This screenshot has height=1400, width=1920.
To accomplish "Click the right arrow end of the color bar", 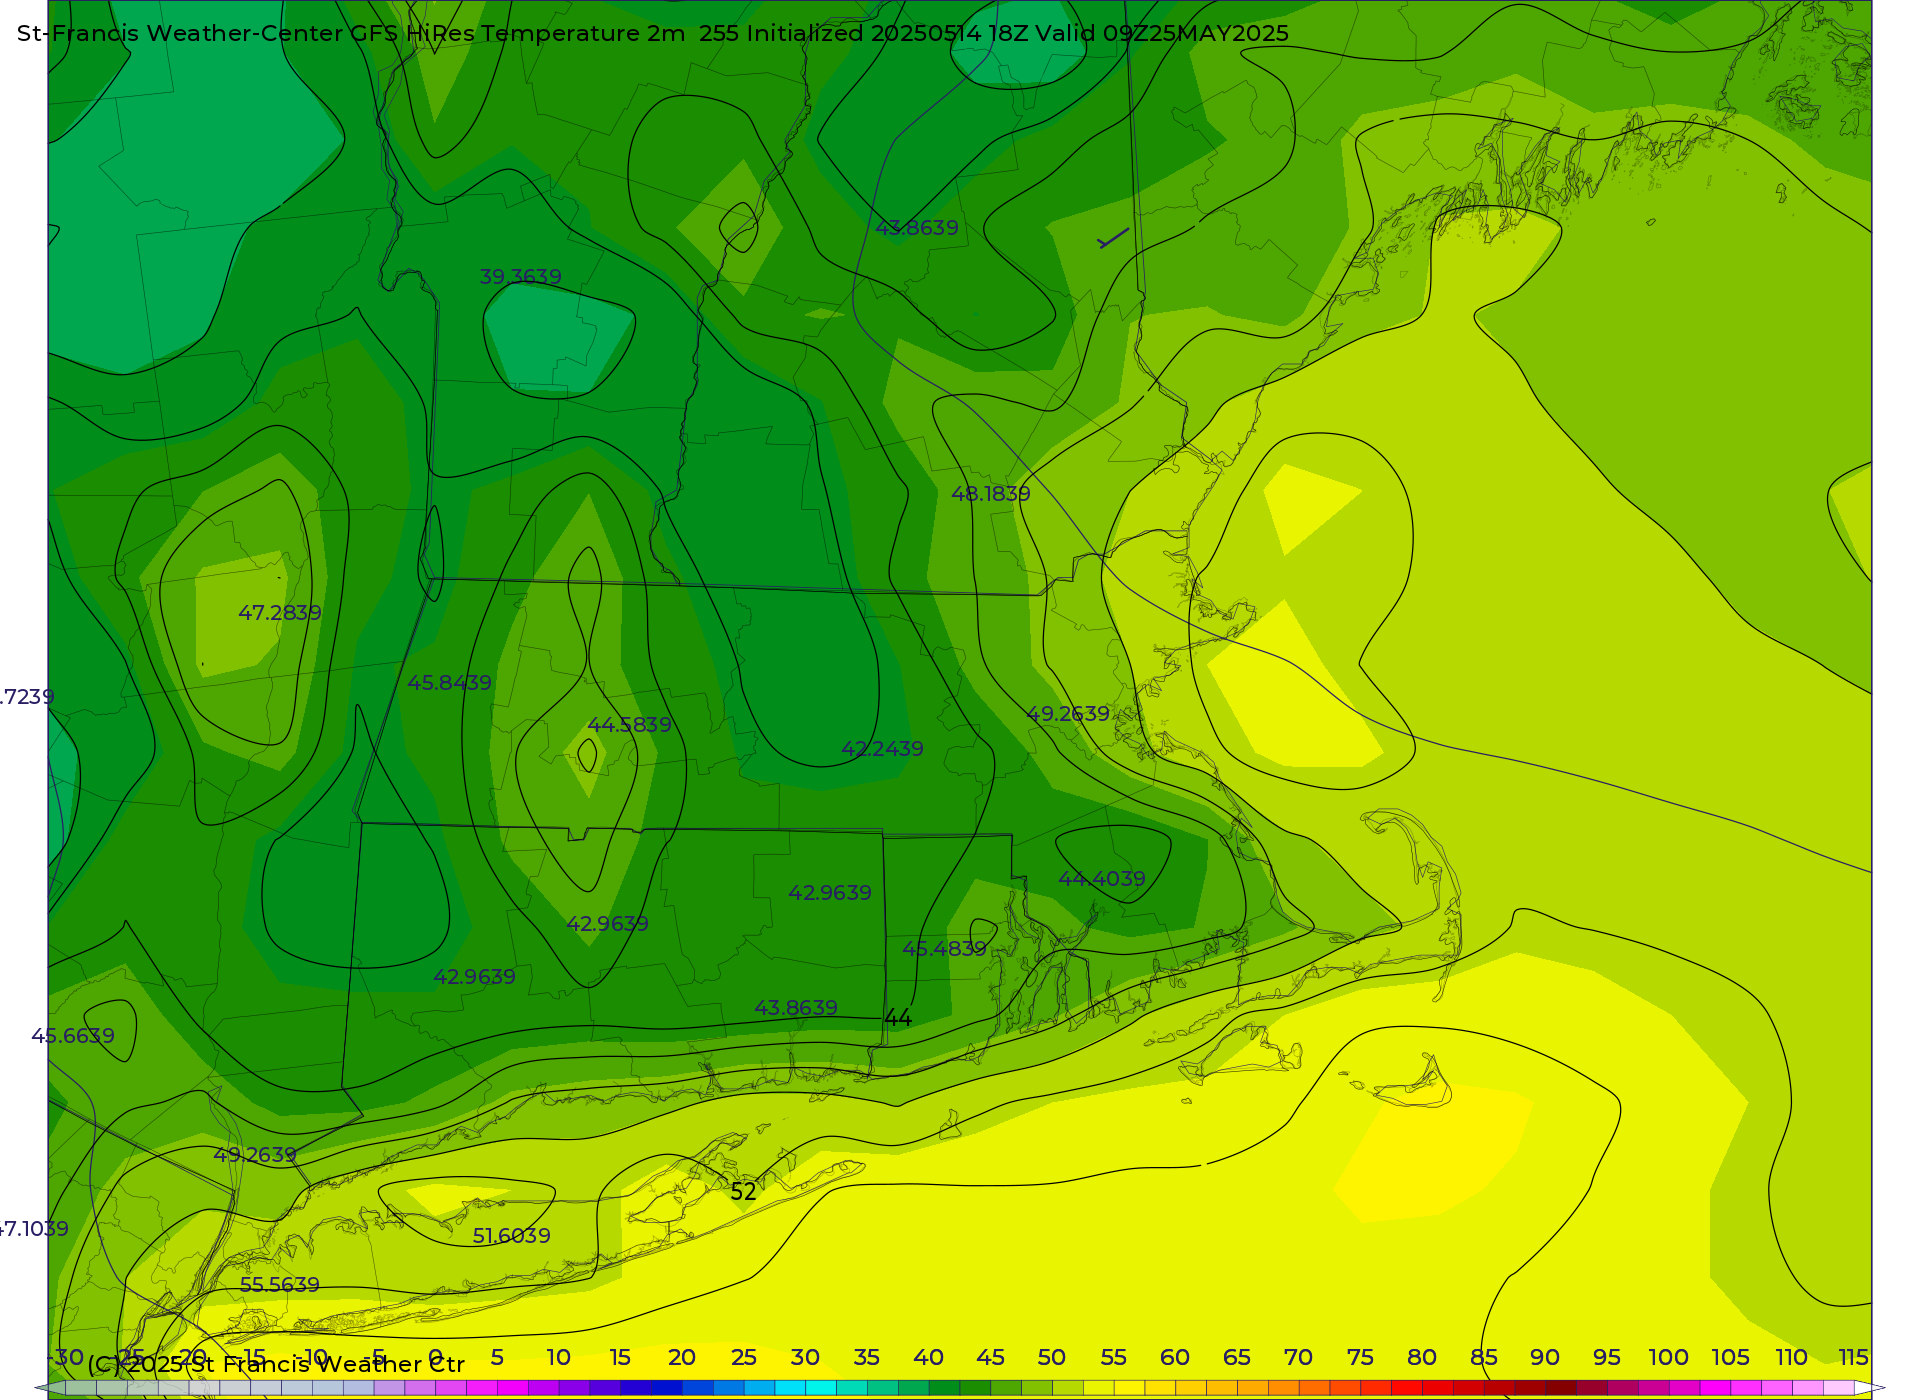I will coord(1870,1388).
